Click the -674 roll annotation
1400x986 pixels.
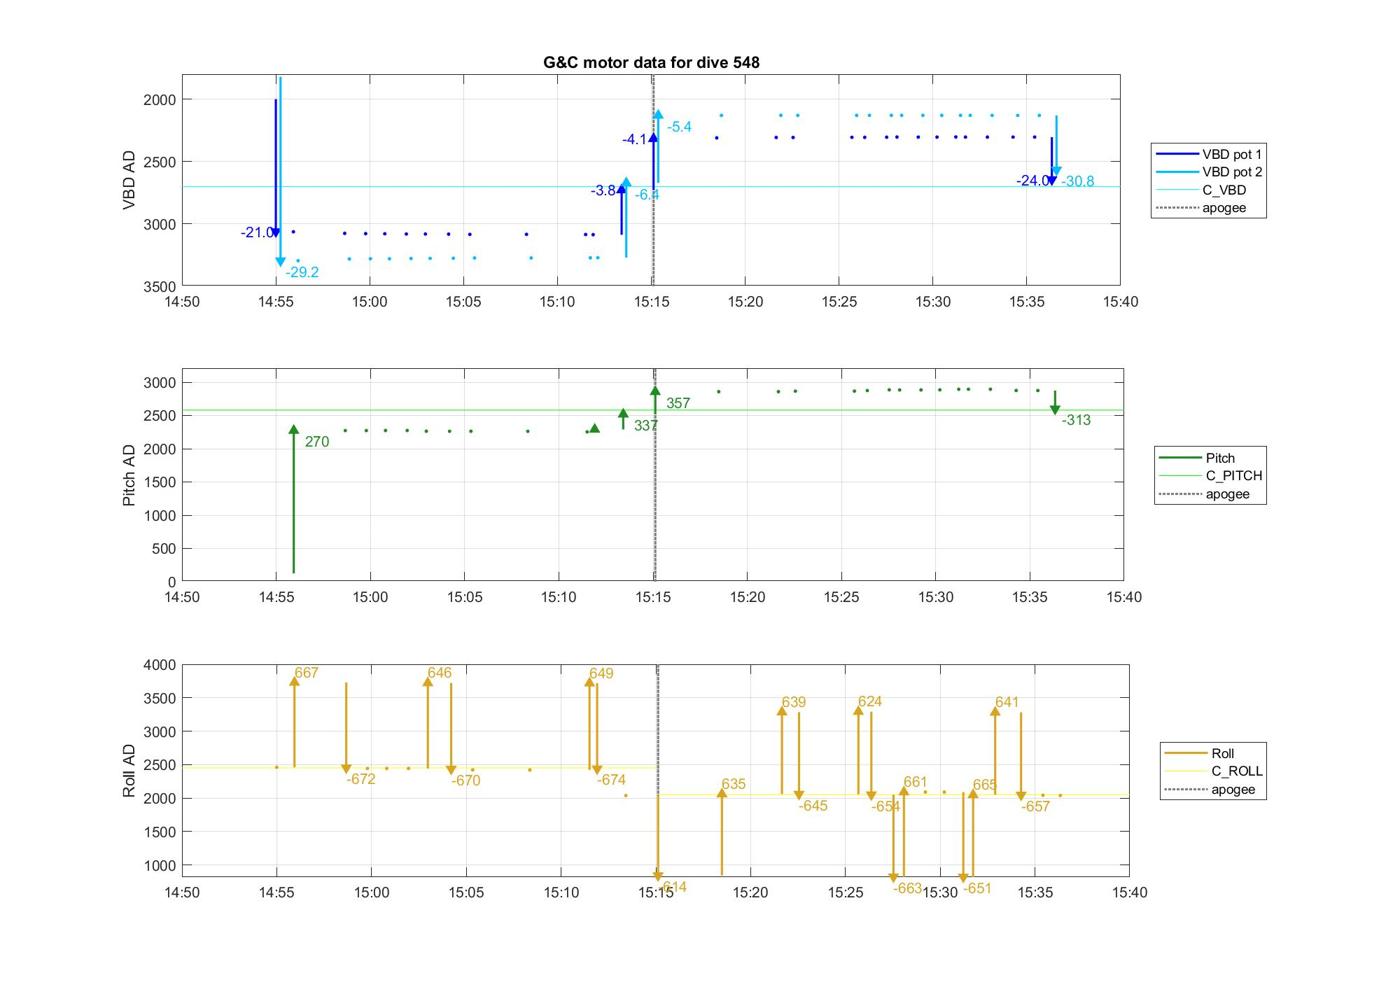coord(611,780)
